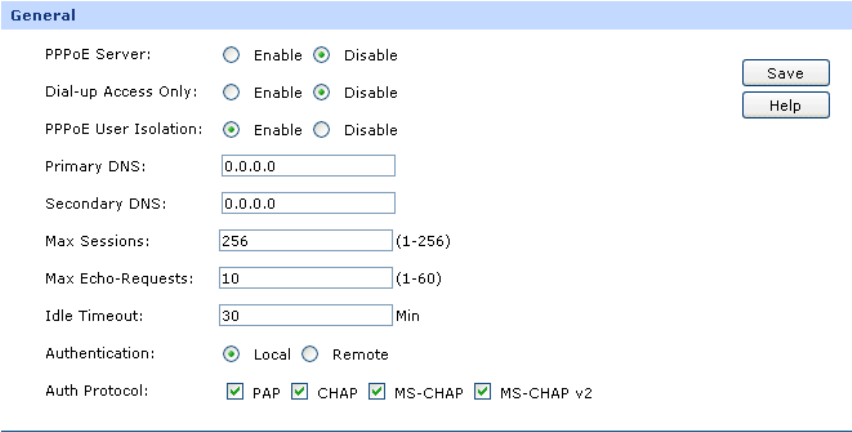This screenshot has width=852, height=432.
Task: Uncheck the PAP auth protocol
Action: [234, 390]
